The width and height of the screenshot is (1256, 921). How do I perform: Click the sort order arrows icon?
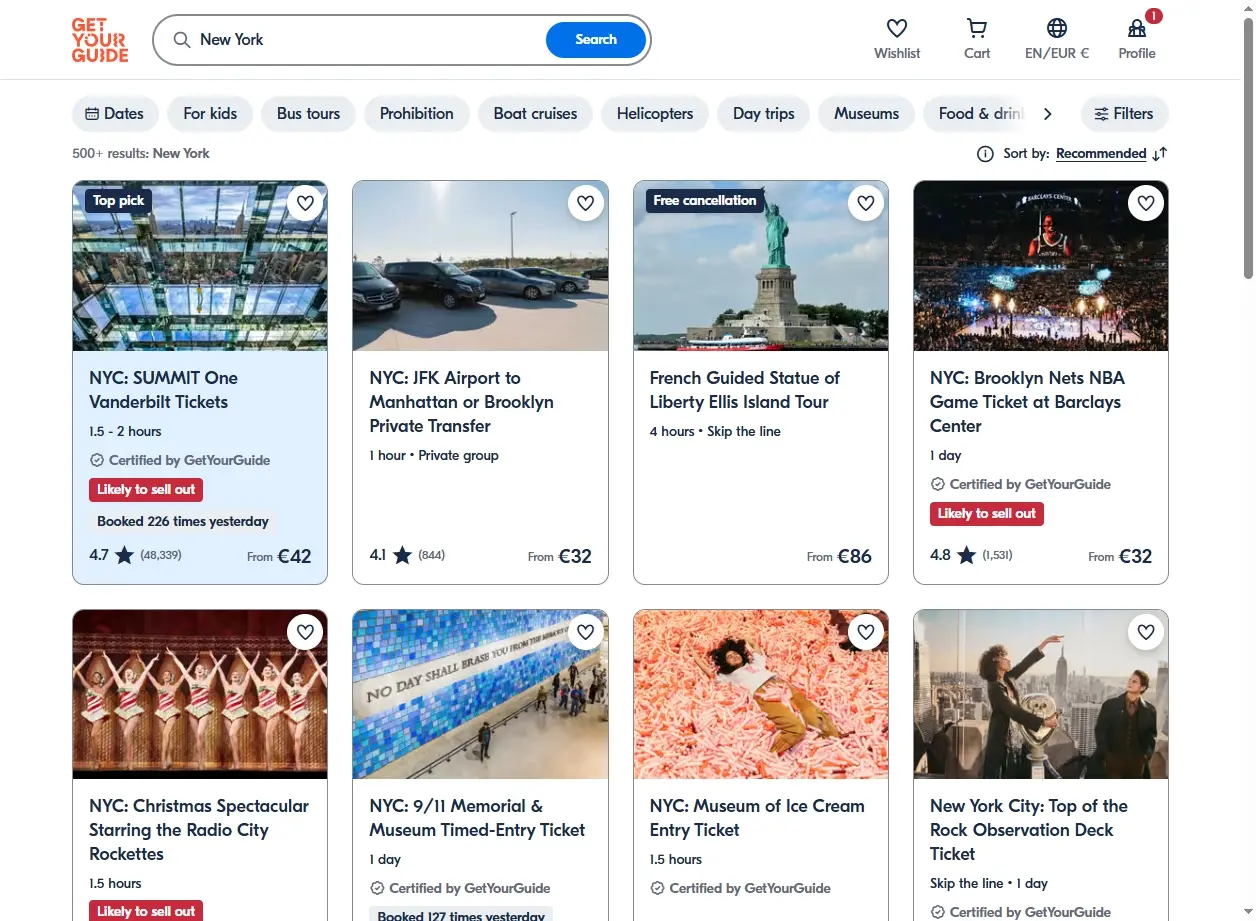1160,154
